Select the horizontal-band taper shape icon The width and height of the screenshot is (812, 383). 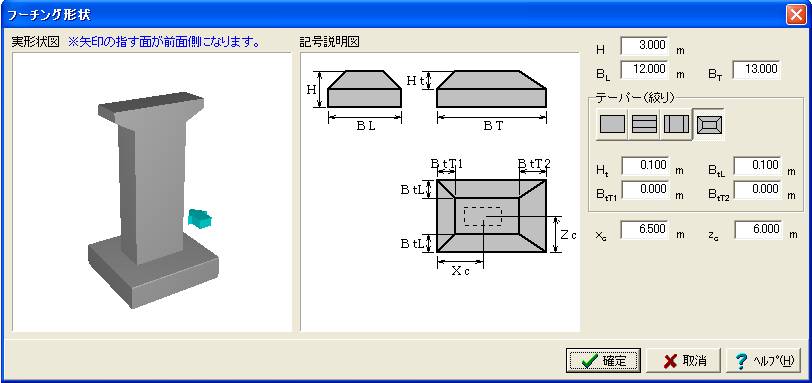click(644, 124)
